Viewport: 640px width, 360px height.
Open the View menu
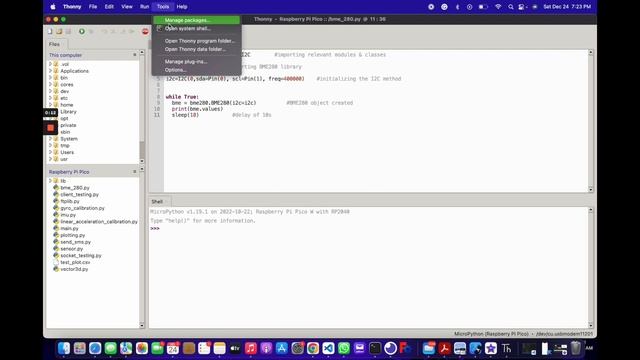point(127,7)
